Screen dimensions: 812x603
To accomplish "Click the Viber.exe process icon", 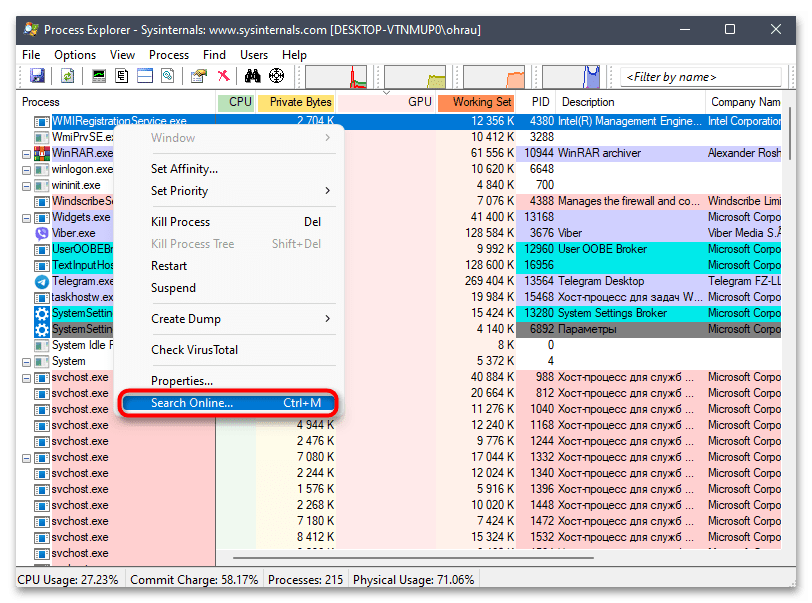I will coord(42,233).
